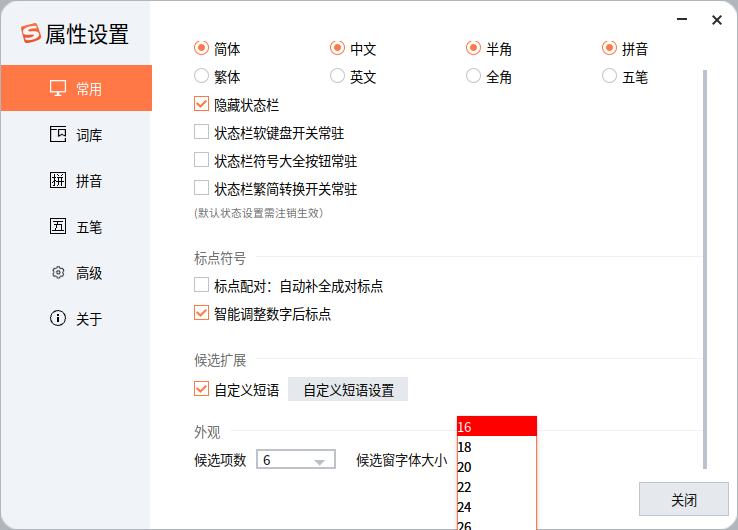Viewport: 738px width, 530px height.
Task: Switch to the 五笔 settings tab label
Action: tap(89, 227)
